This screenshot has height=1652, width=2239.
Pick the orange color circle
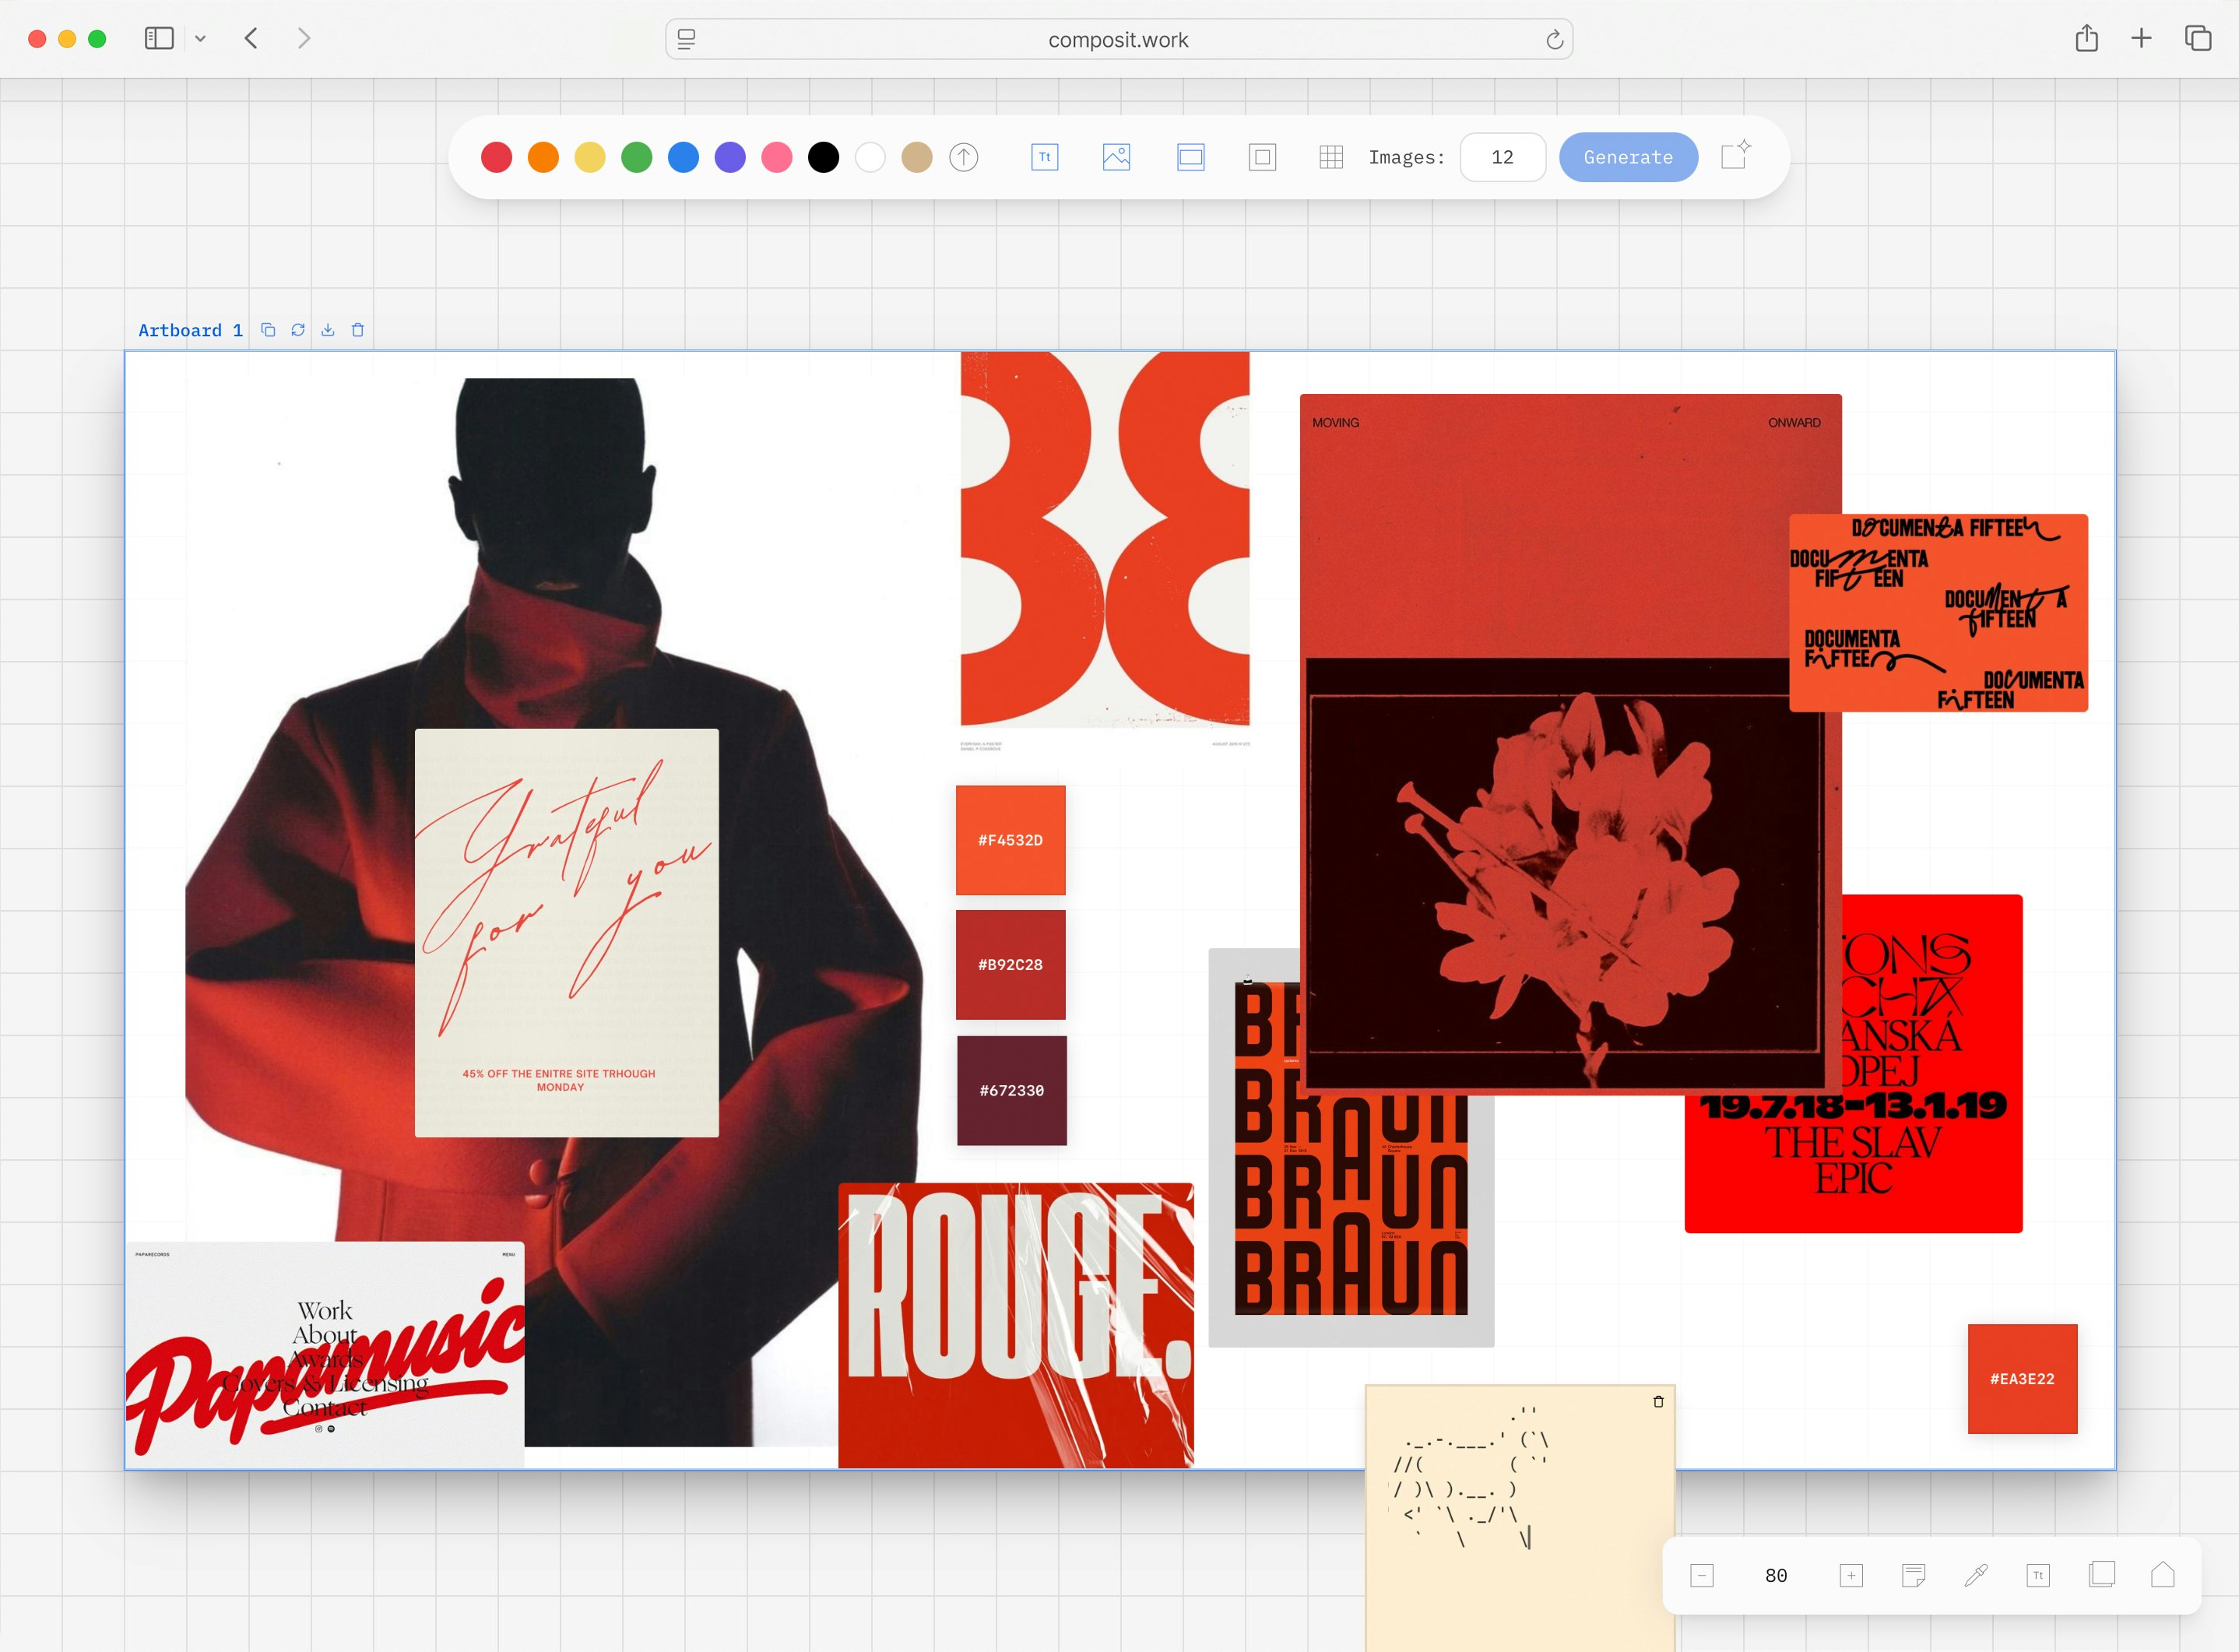click(543, 157)
